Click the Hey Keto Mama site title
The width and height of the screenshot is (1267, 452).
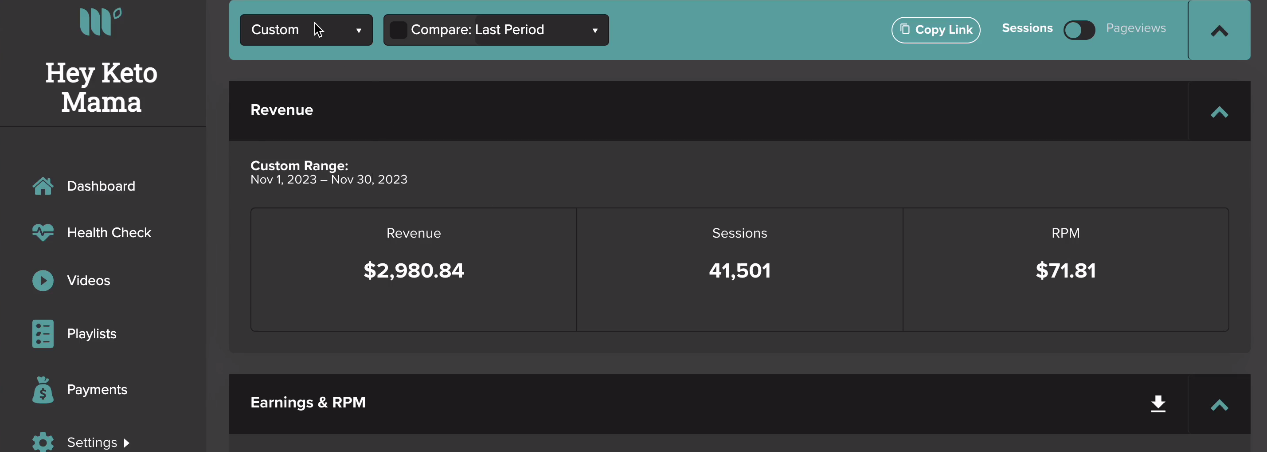click(101, 88)
